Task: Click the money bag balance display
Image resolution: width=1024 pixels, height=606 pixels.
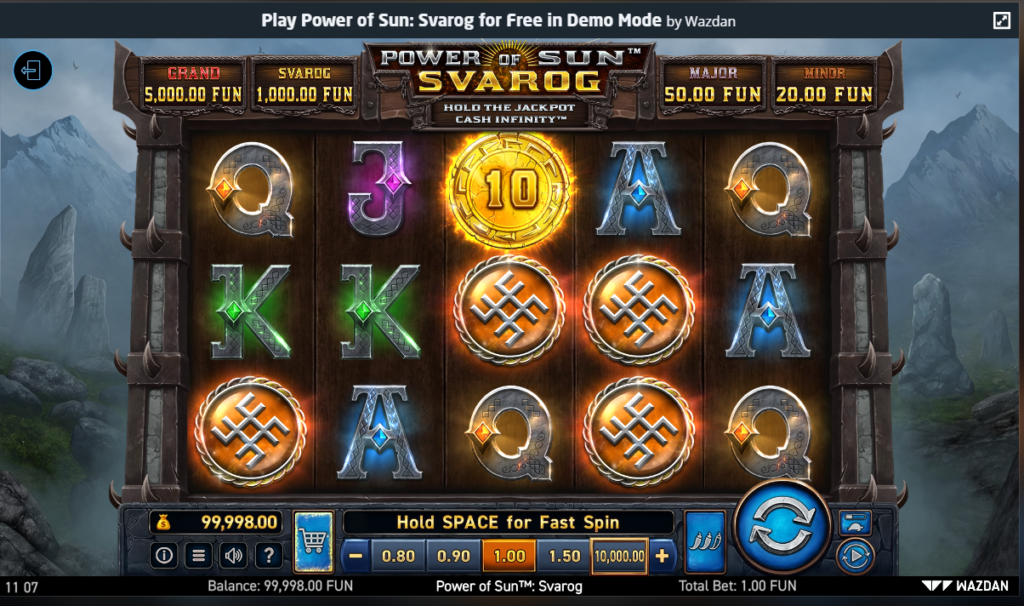Action: [217, 522]
